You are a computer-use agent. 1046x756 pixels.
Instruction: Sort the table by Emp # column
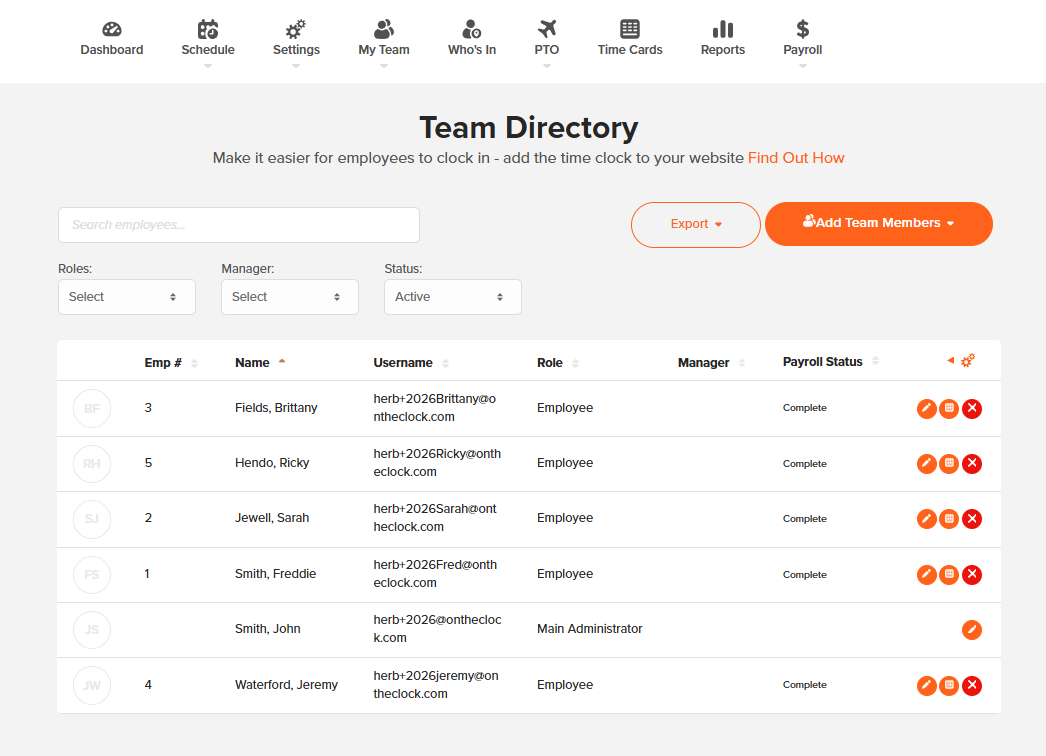pos(171,363)
